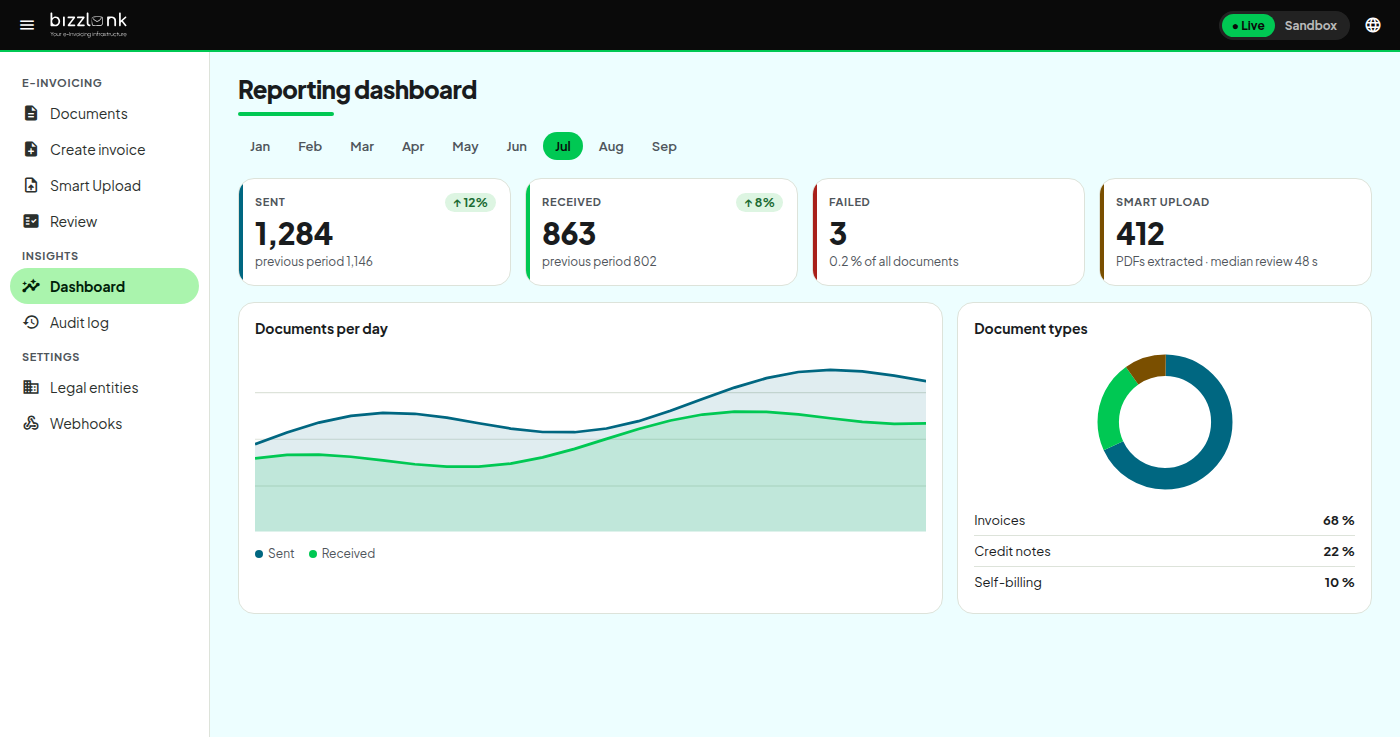This screenshot has height=737, width=1400.
Task: Open the hamburger menu icon
Action: click(27, 25)
